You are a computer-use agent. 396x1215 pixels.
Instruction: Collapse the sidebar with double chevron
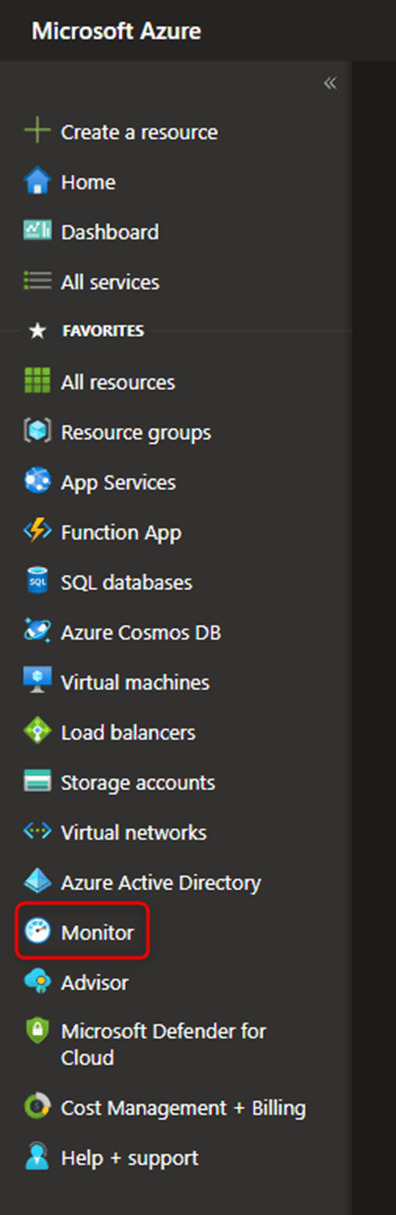pos(330,83)
